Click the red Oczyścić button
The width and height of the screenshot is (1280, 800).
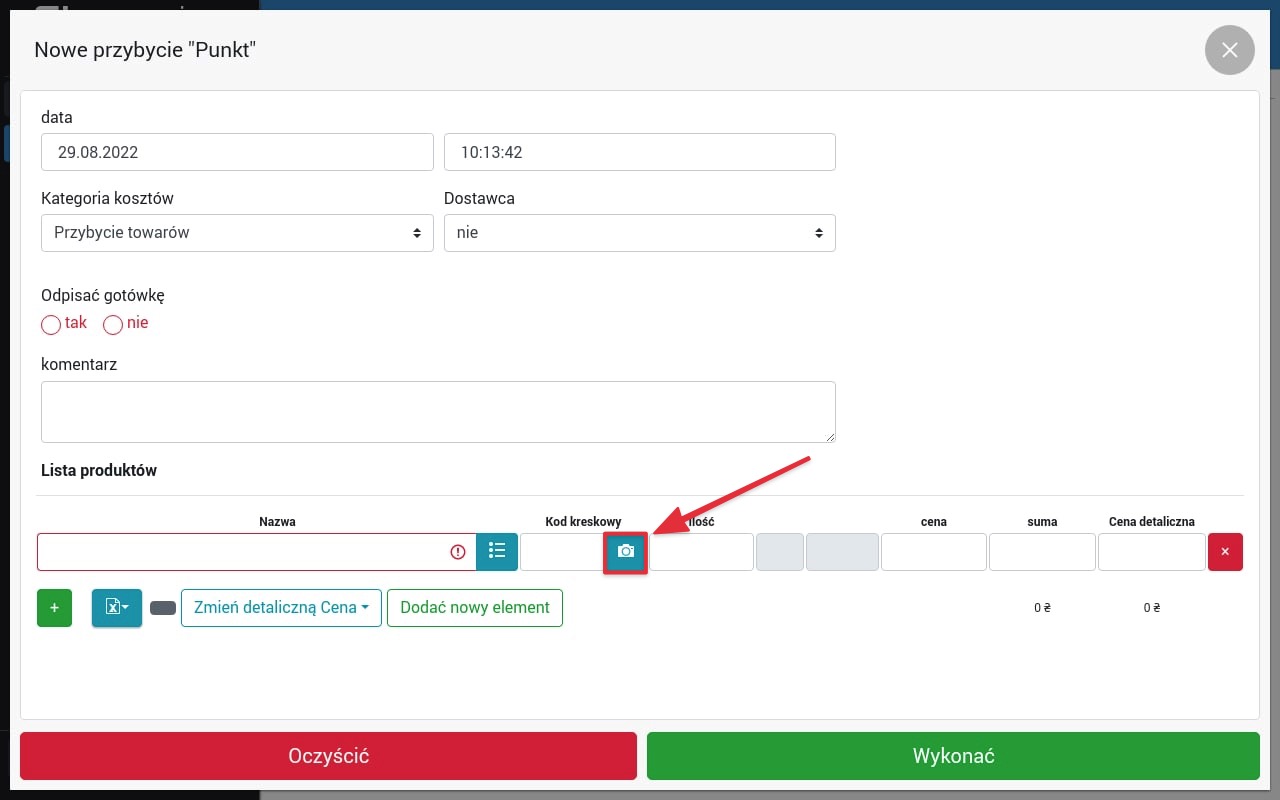[x=328, y=756]
